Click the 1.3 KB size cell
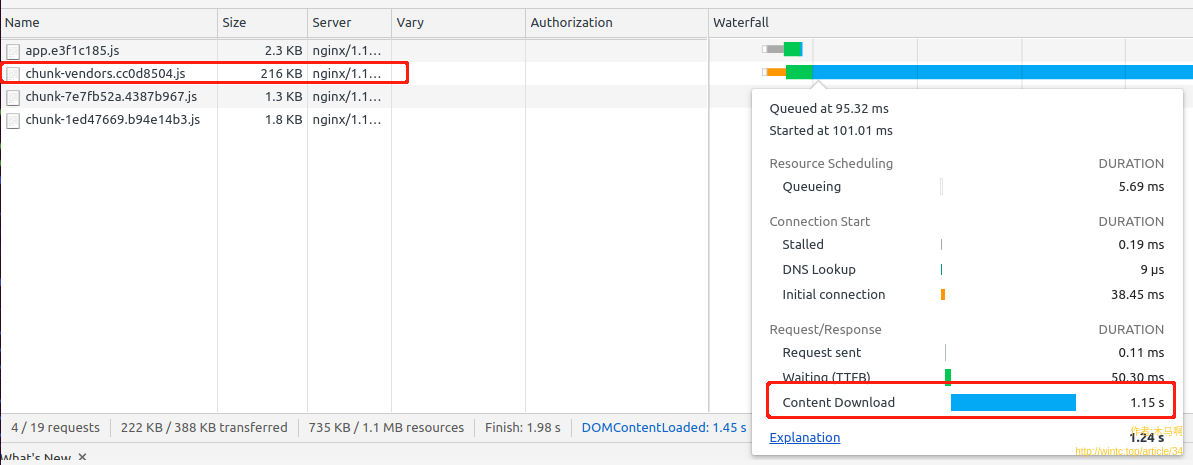 pos(283,97)
